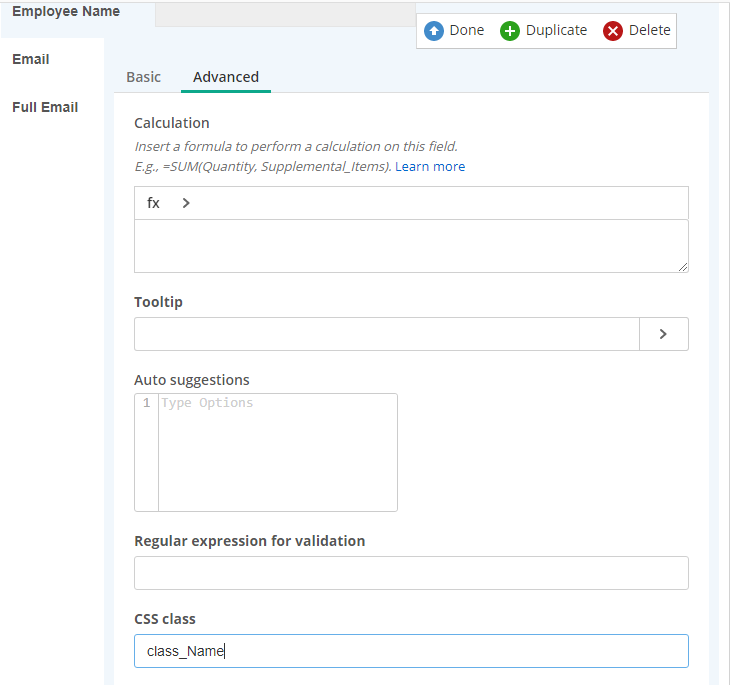730x685 pixels.
Task: Click into the Tooltip text field
Action: [x=387, y=334]
